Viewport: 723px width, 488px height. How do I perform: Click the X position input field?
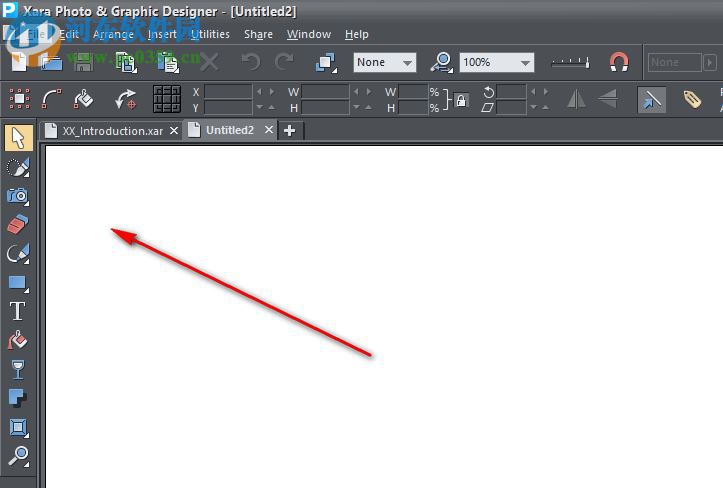[228, 92]
